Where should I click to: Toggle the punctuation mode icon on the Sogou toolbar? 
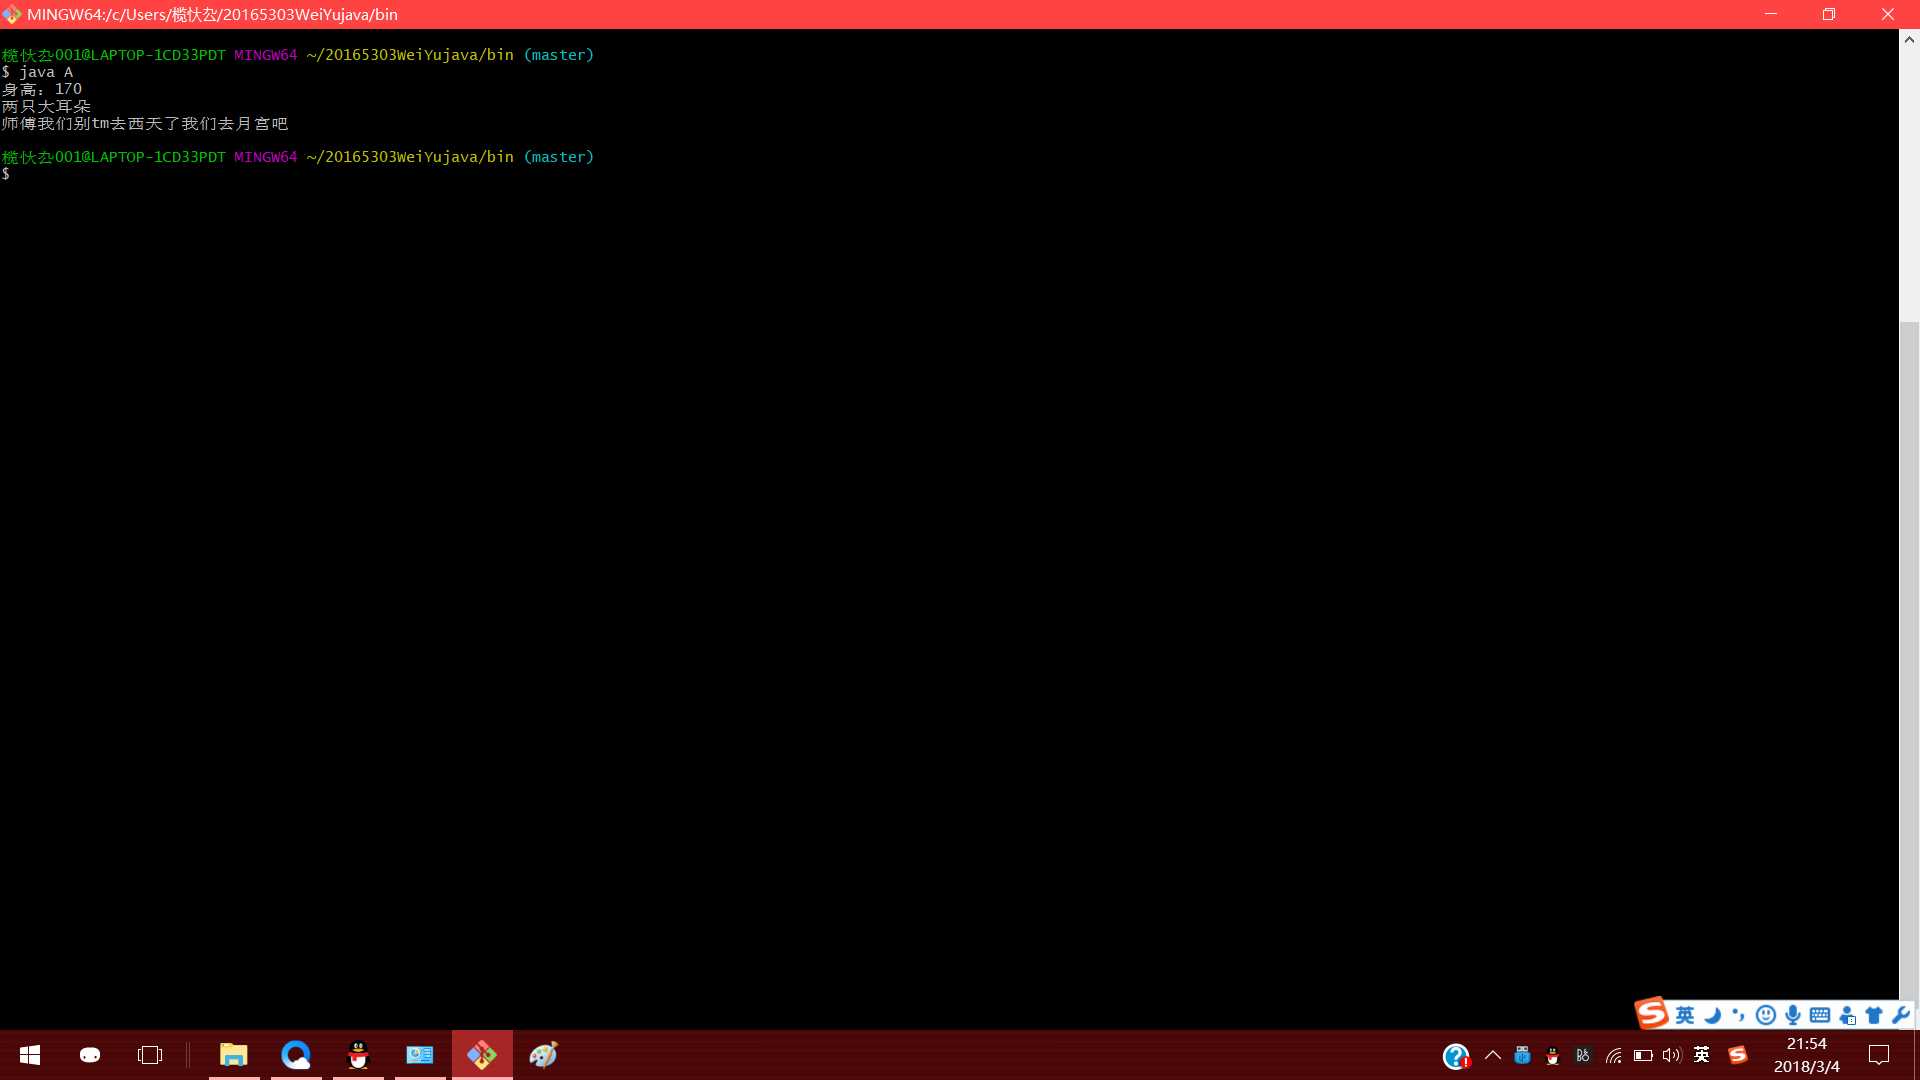(1739, 1016)
